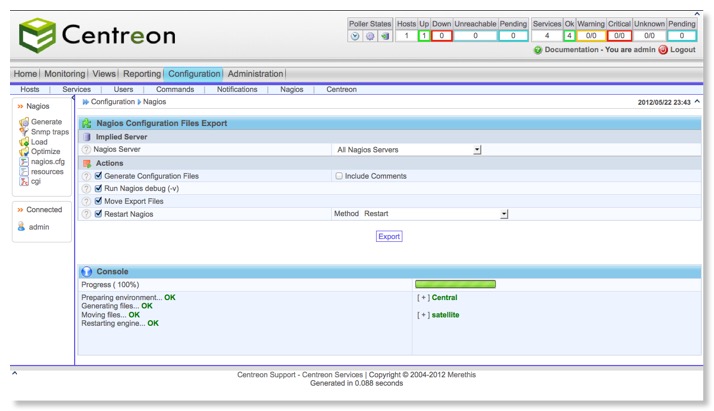Open the Method Restart dropdown
Viewport: 714px width, 411px height.
(x=435, y=214)
